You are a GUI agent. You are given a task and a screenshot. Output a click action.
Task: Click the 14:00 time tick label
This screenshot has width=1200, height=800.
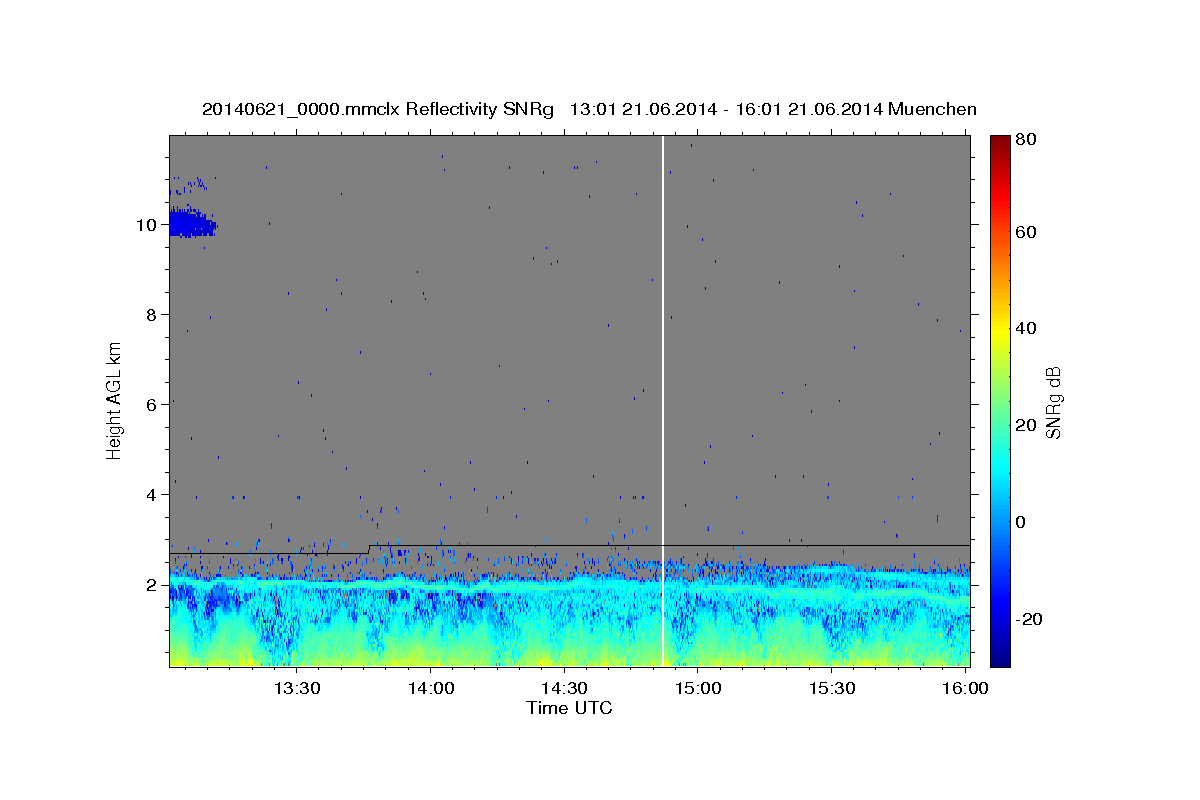pyautogui.click(x=431, y=689)
